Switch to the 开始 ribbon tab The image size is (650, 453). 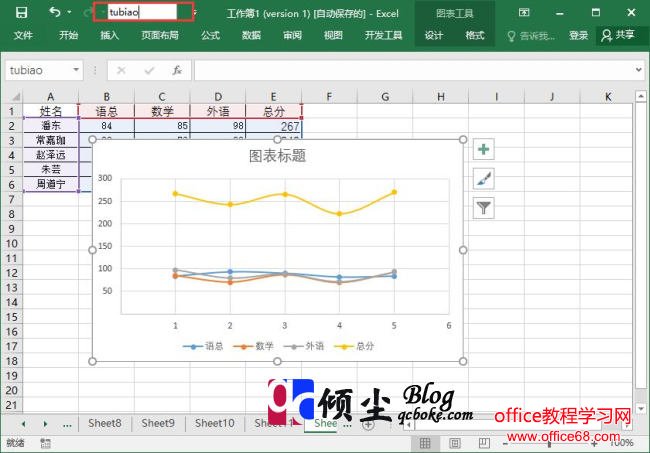(x=68, y=35)
